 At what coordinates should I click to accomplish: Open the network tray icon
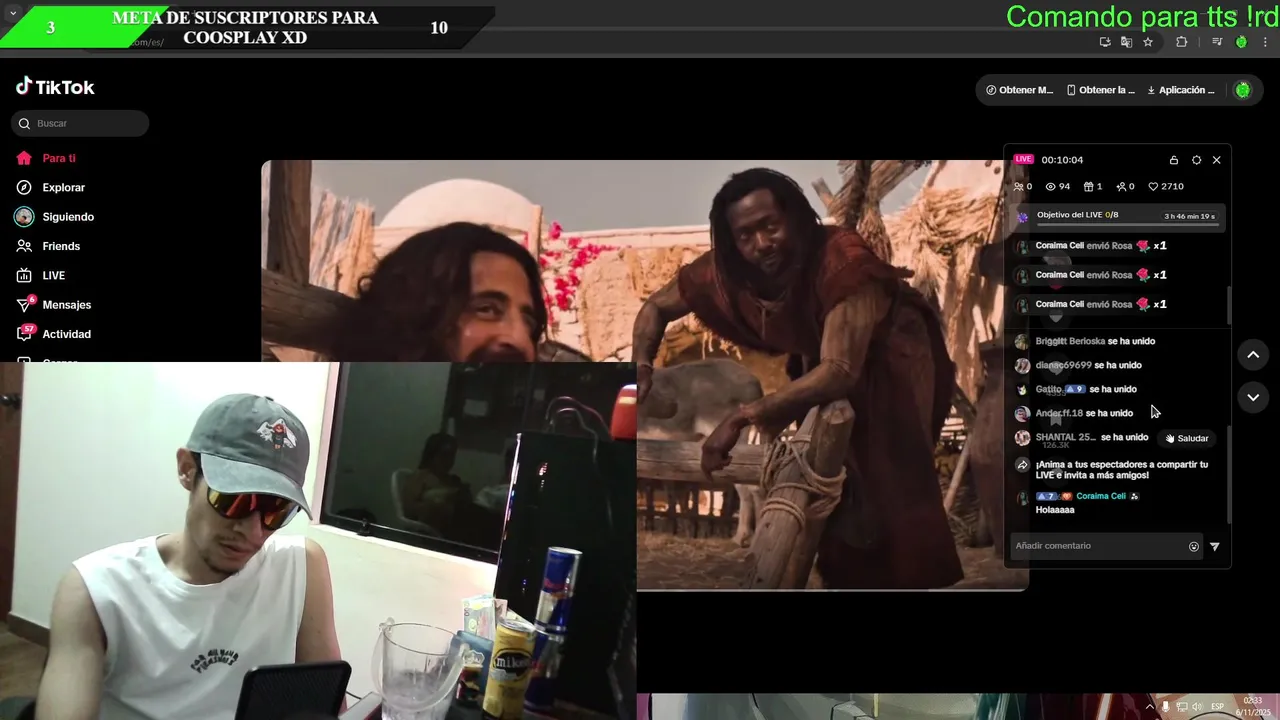click(1181, 706)
